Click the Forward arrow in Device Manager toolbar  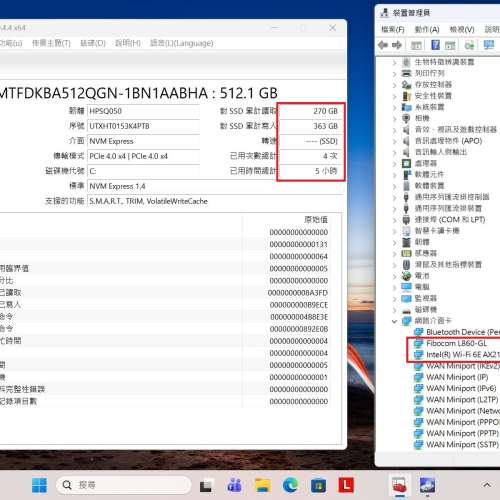click(x=397, y=45)
